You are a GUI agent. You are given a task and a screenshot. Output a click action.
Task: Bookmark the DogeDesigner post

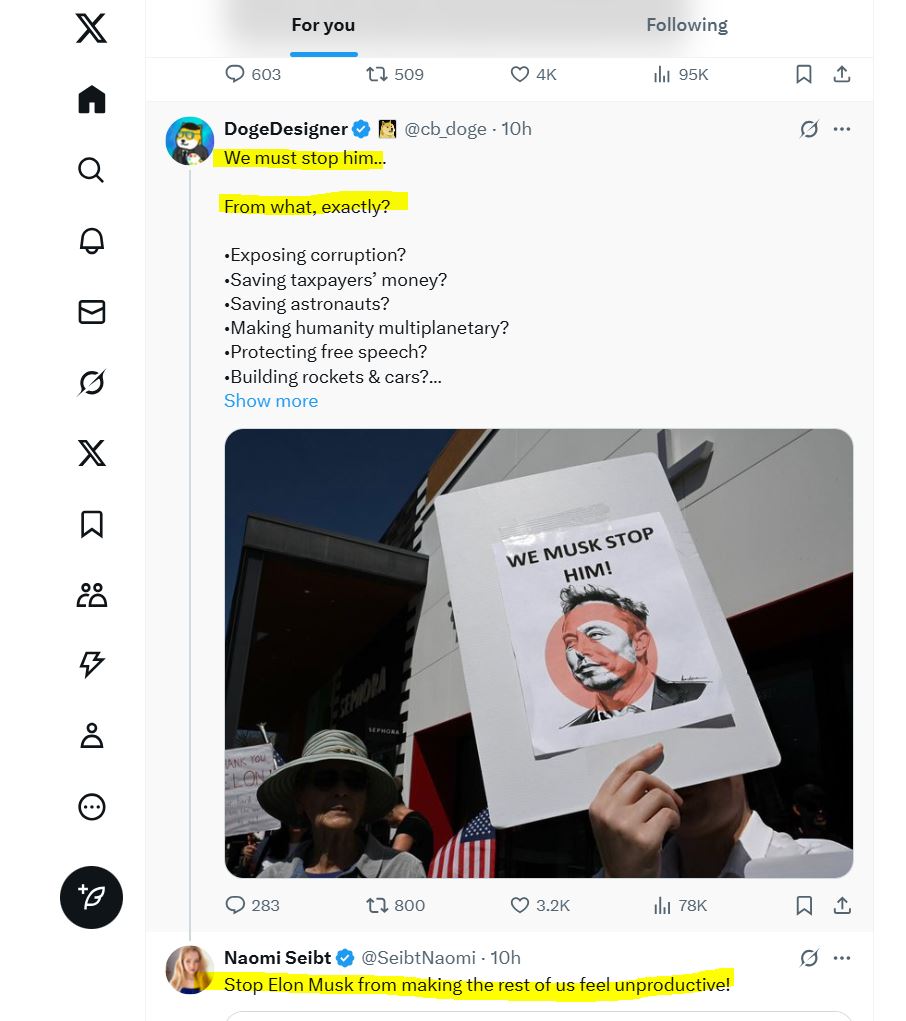tap(804, 905)
